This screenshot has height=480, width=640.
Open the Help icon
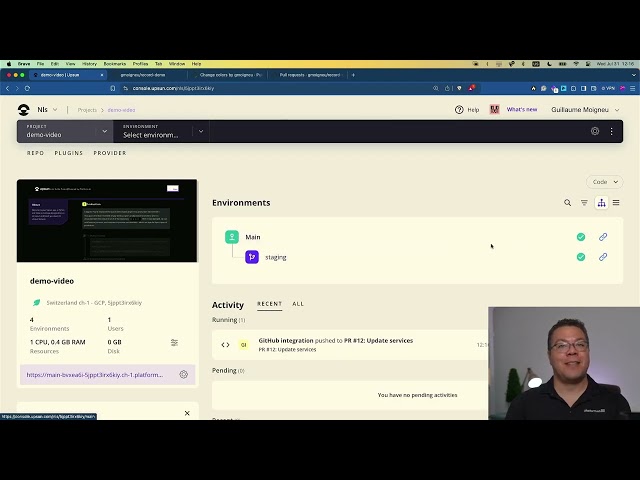(459, 109)
